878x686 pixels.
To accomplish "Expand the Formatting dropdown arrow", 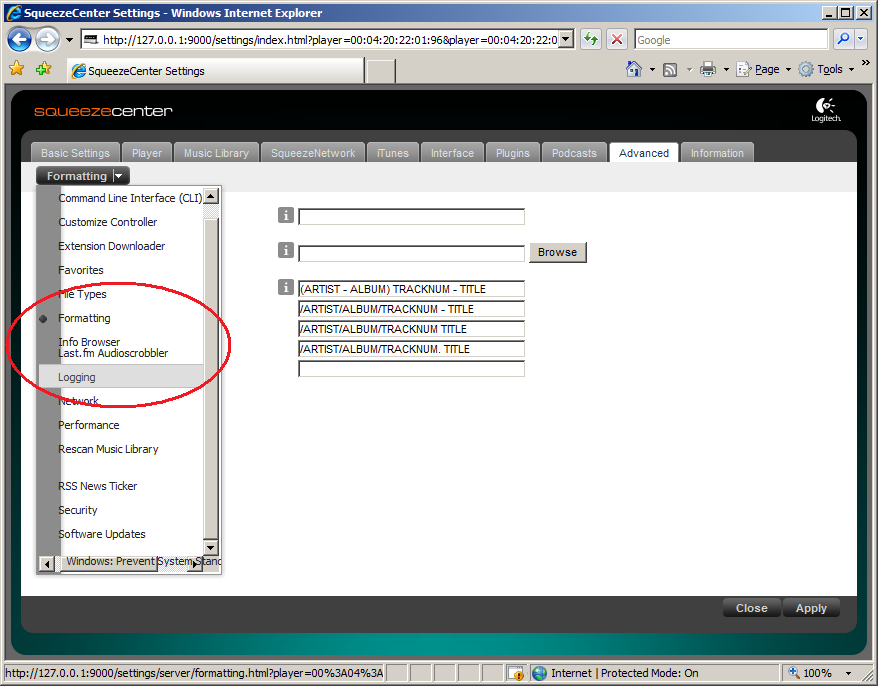I will tap(120, 176).
